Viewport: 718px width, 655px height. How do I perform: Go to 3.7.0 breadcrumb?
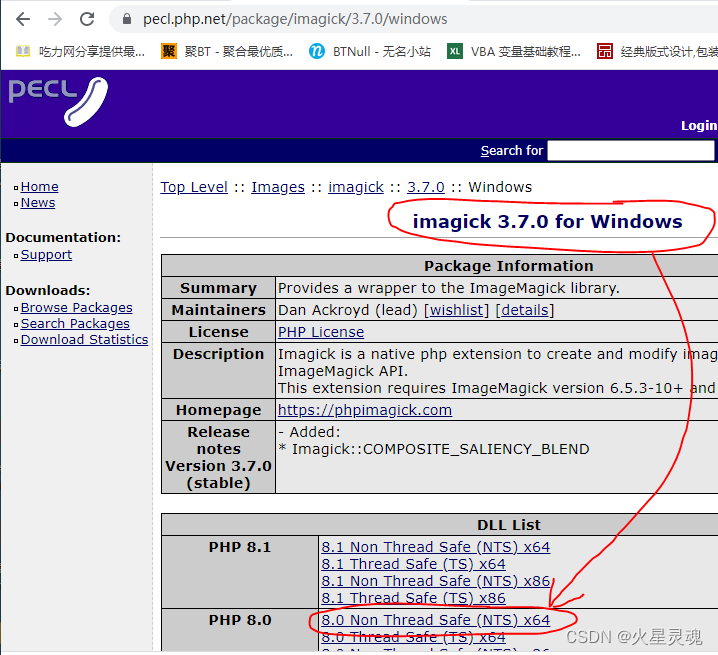click(x=426, y=187)
